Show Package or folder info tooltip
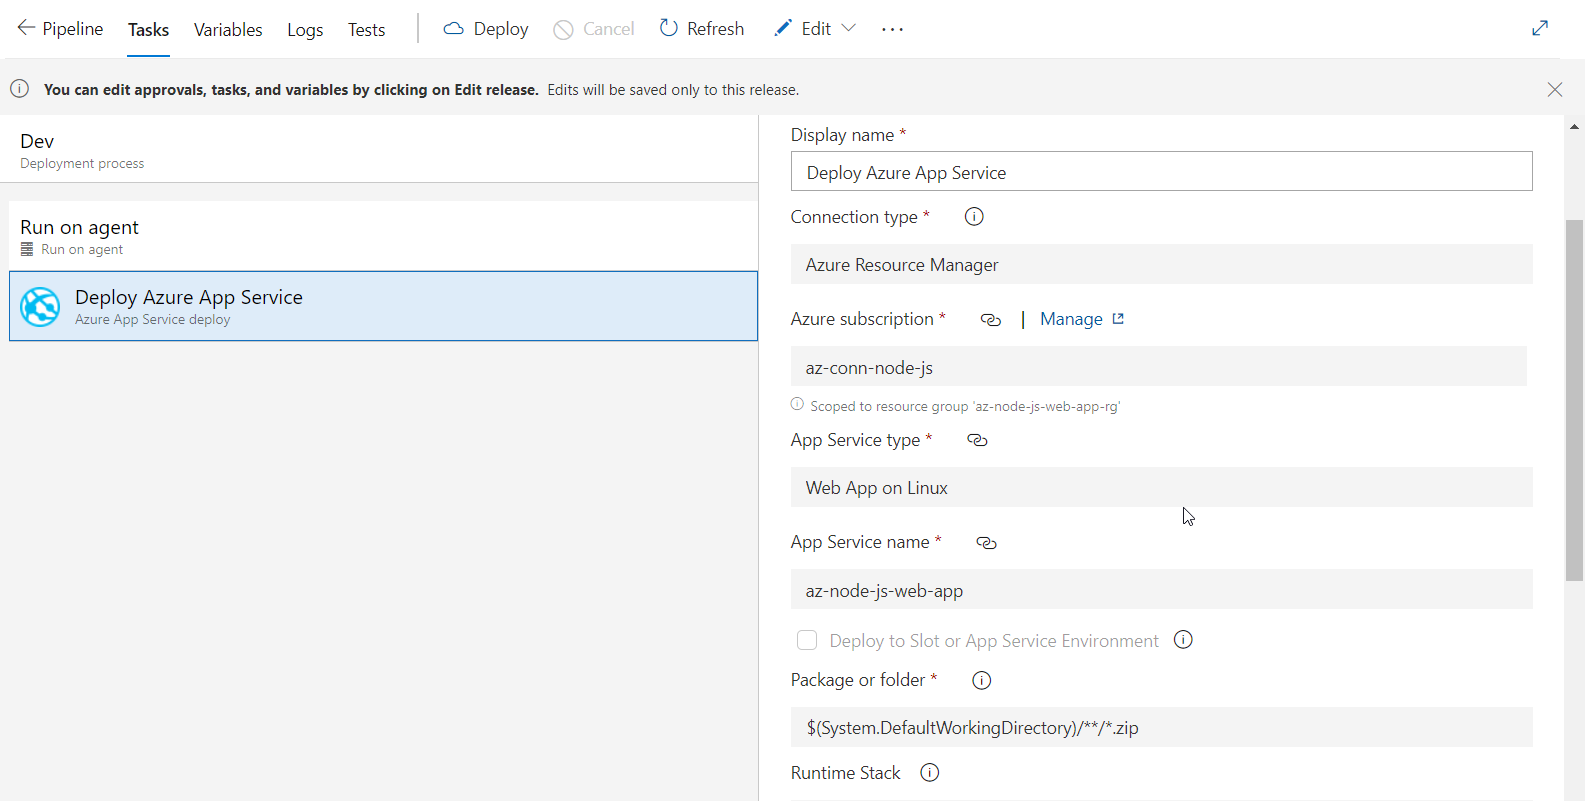This screenshot has height=801, width=1585. (x=982, y=680)
